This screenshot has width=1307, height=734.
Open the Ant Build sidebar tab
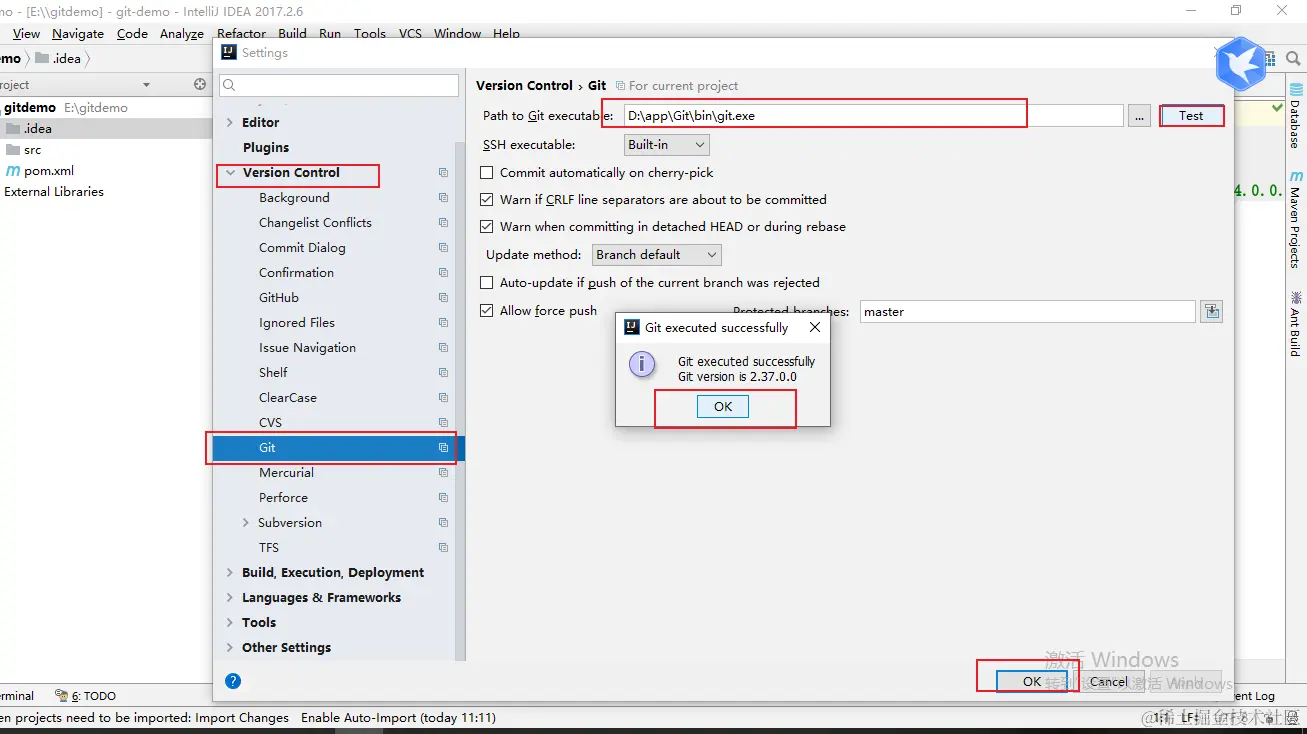pyautogui.click(x=1295, y=323)
